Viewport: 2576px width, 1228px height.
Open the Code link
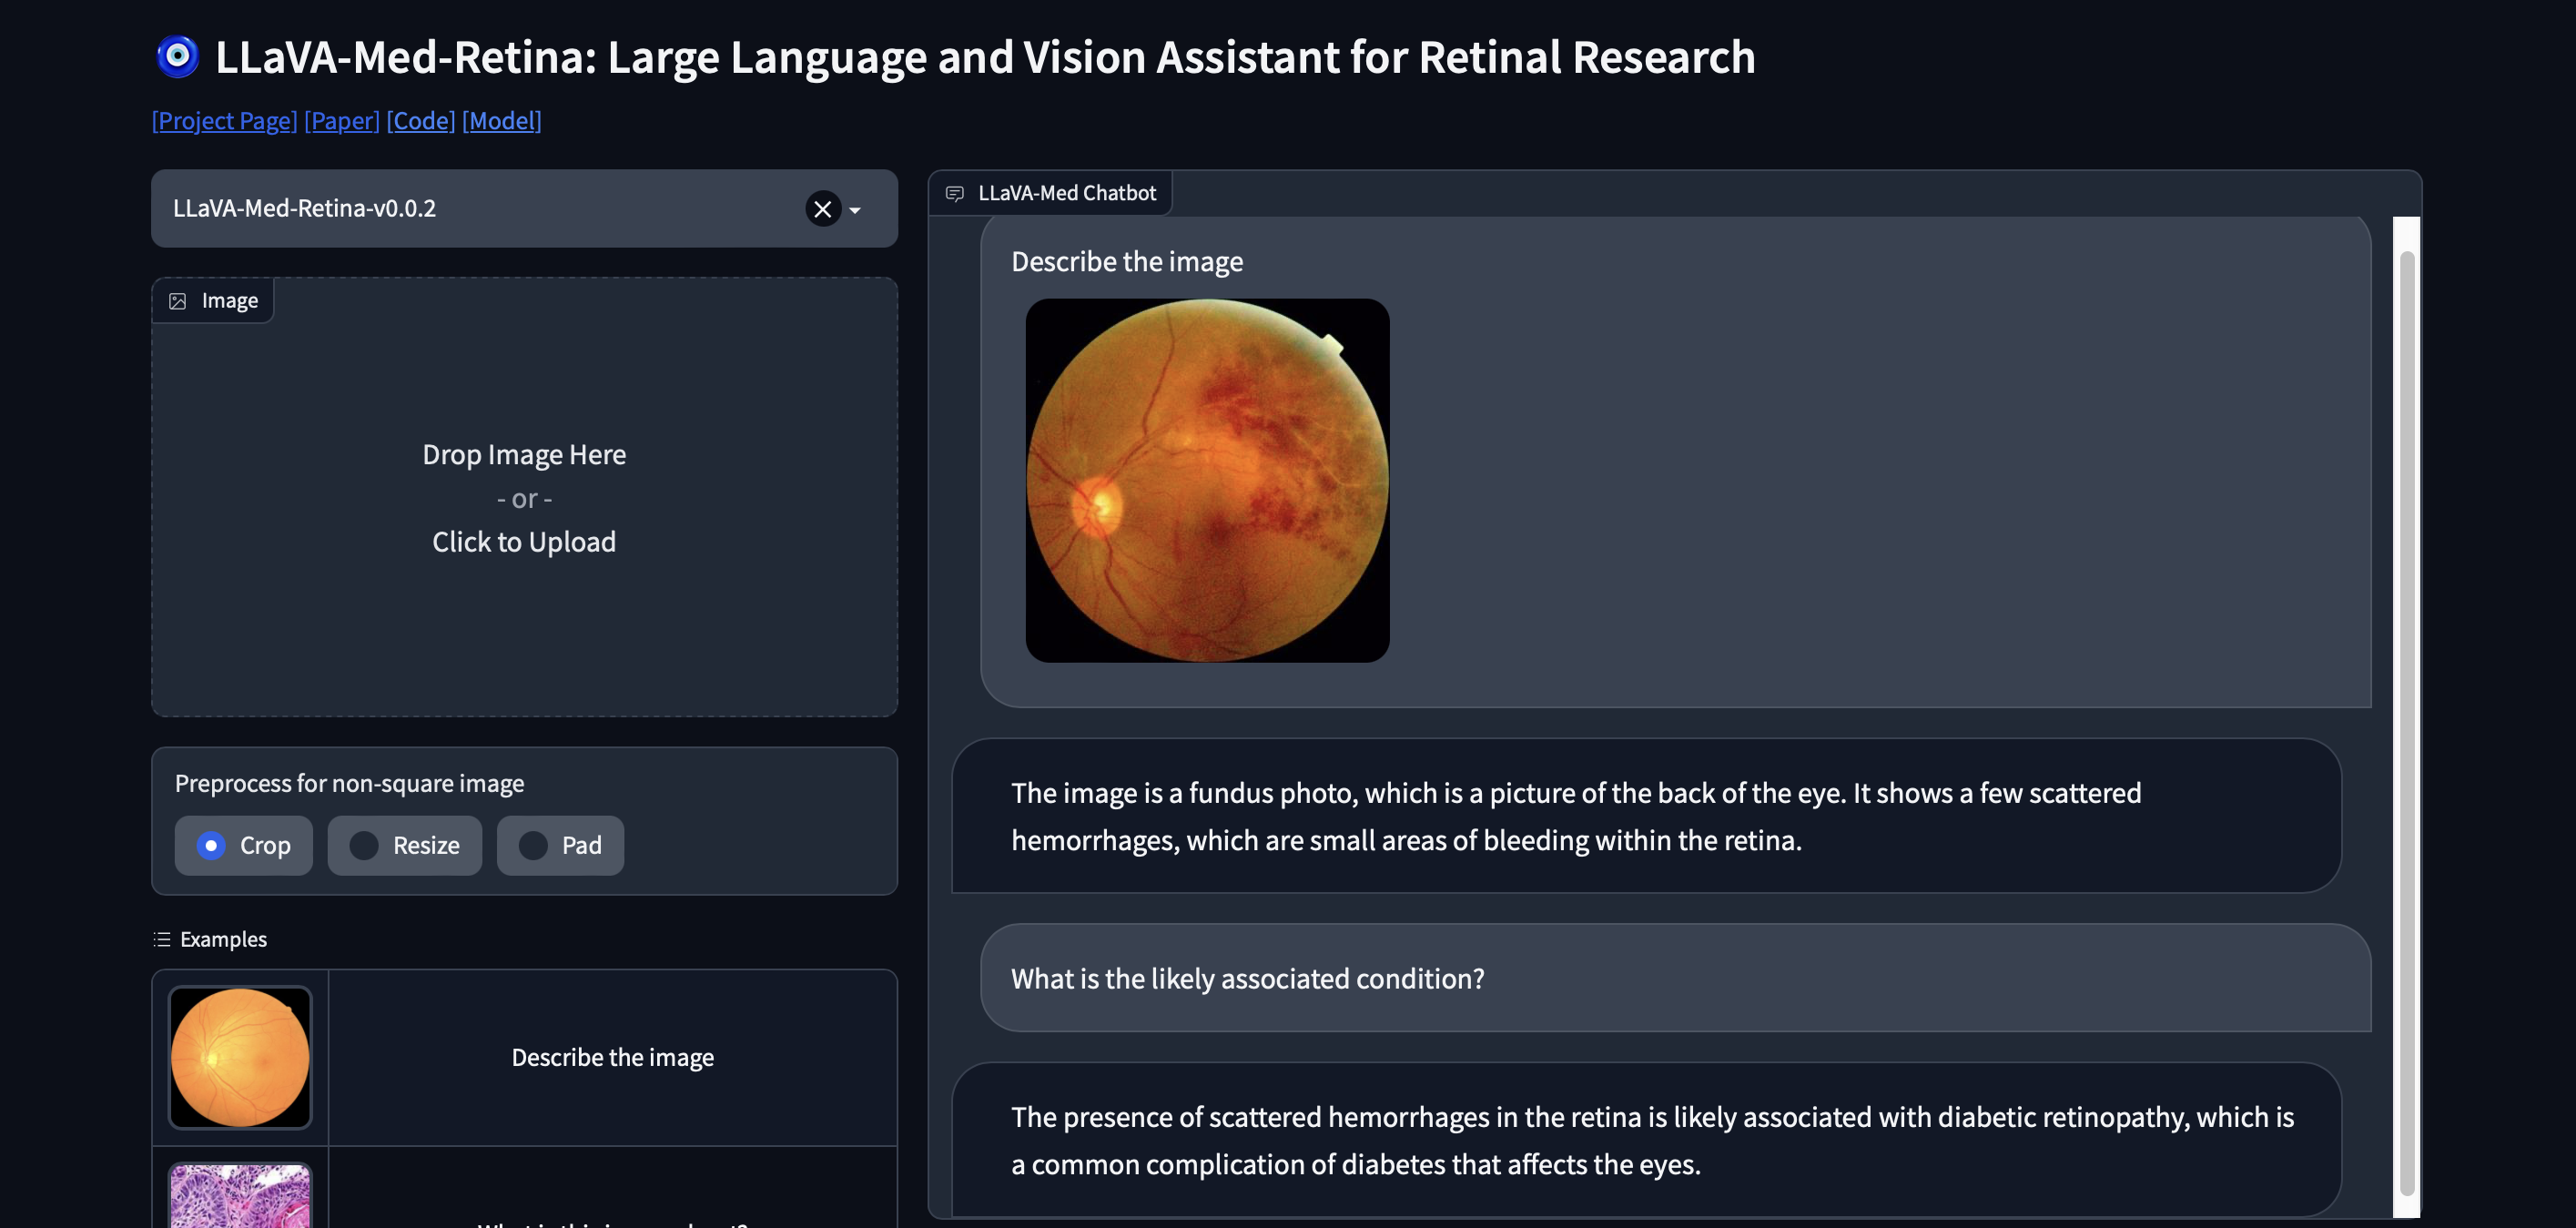[420, 120]
